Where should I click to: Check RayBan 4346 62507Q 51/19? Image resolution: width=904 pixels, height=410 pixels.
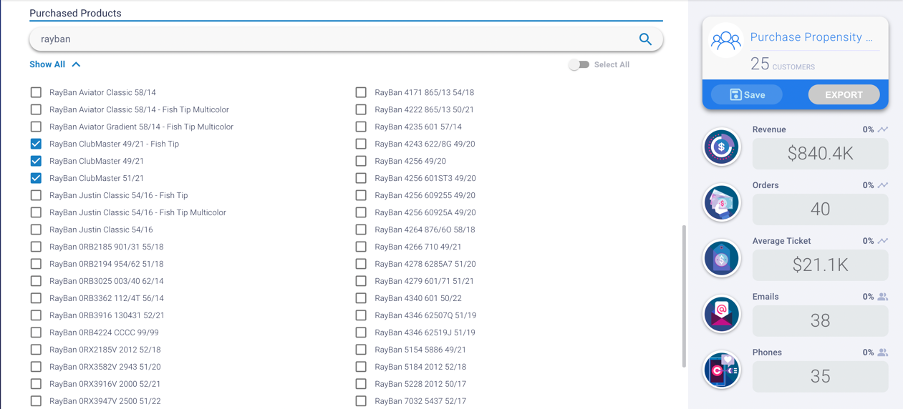(x=361, y=315)
